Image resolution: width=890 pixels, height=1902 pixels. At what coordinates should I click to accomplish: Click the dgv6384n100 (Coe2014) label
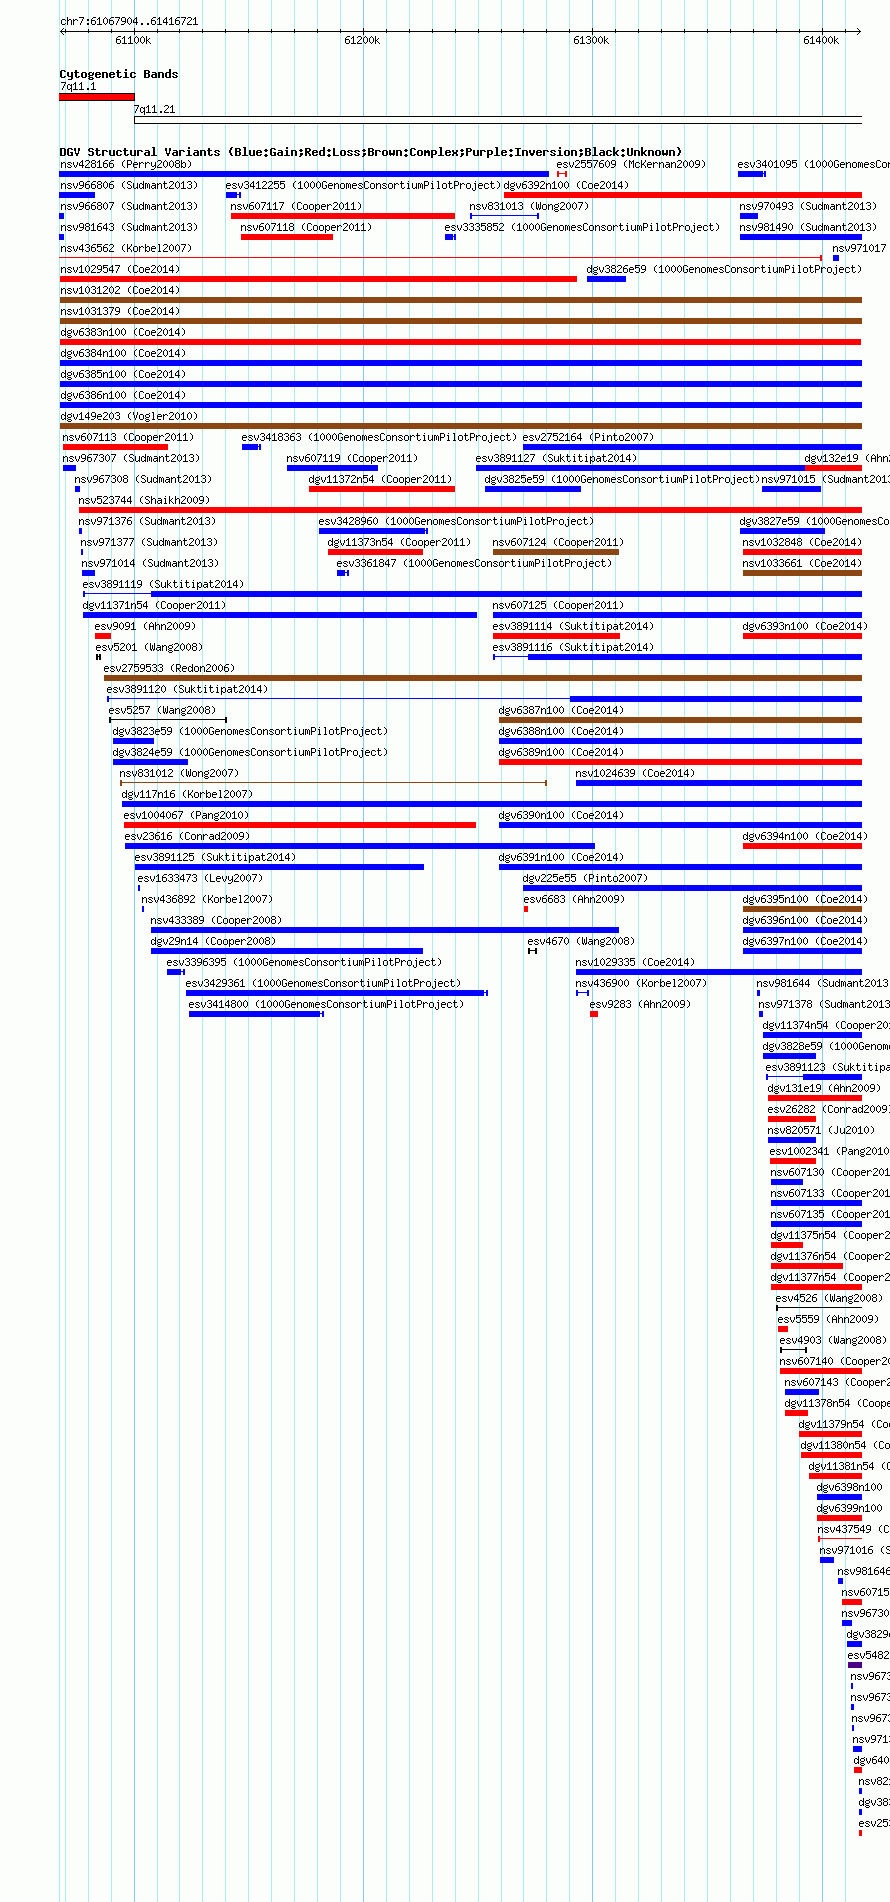[x=123, y=353]
